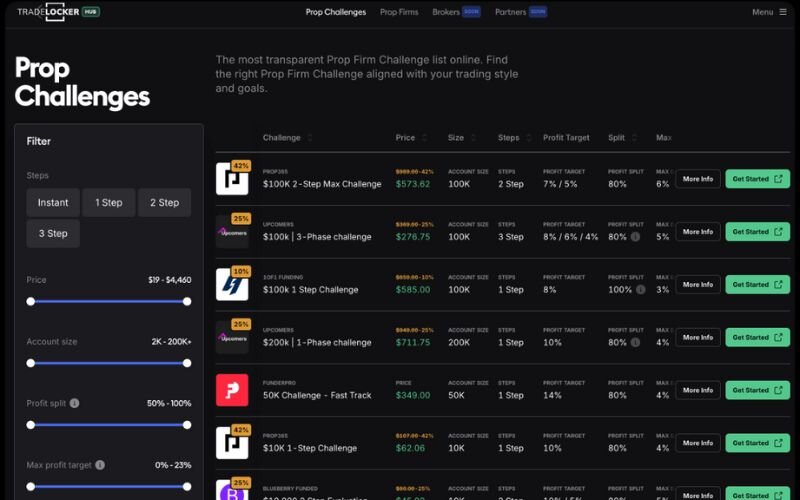Select the Prop Challenges navigation tab

(x=336, y=12)
